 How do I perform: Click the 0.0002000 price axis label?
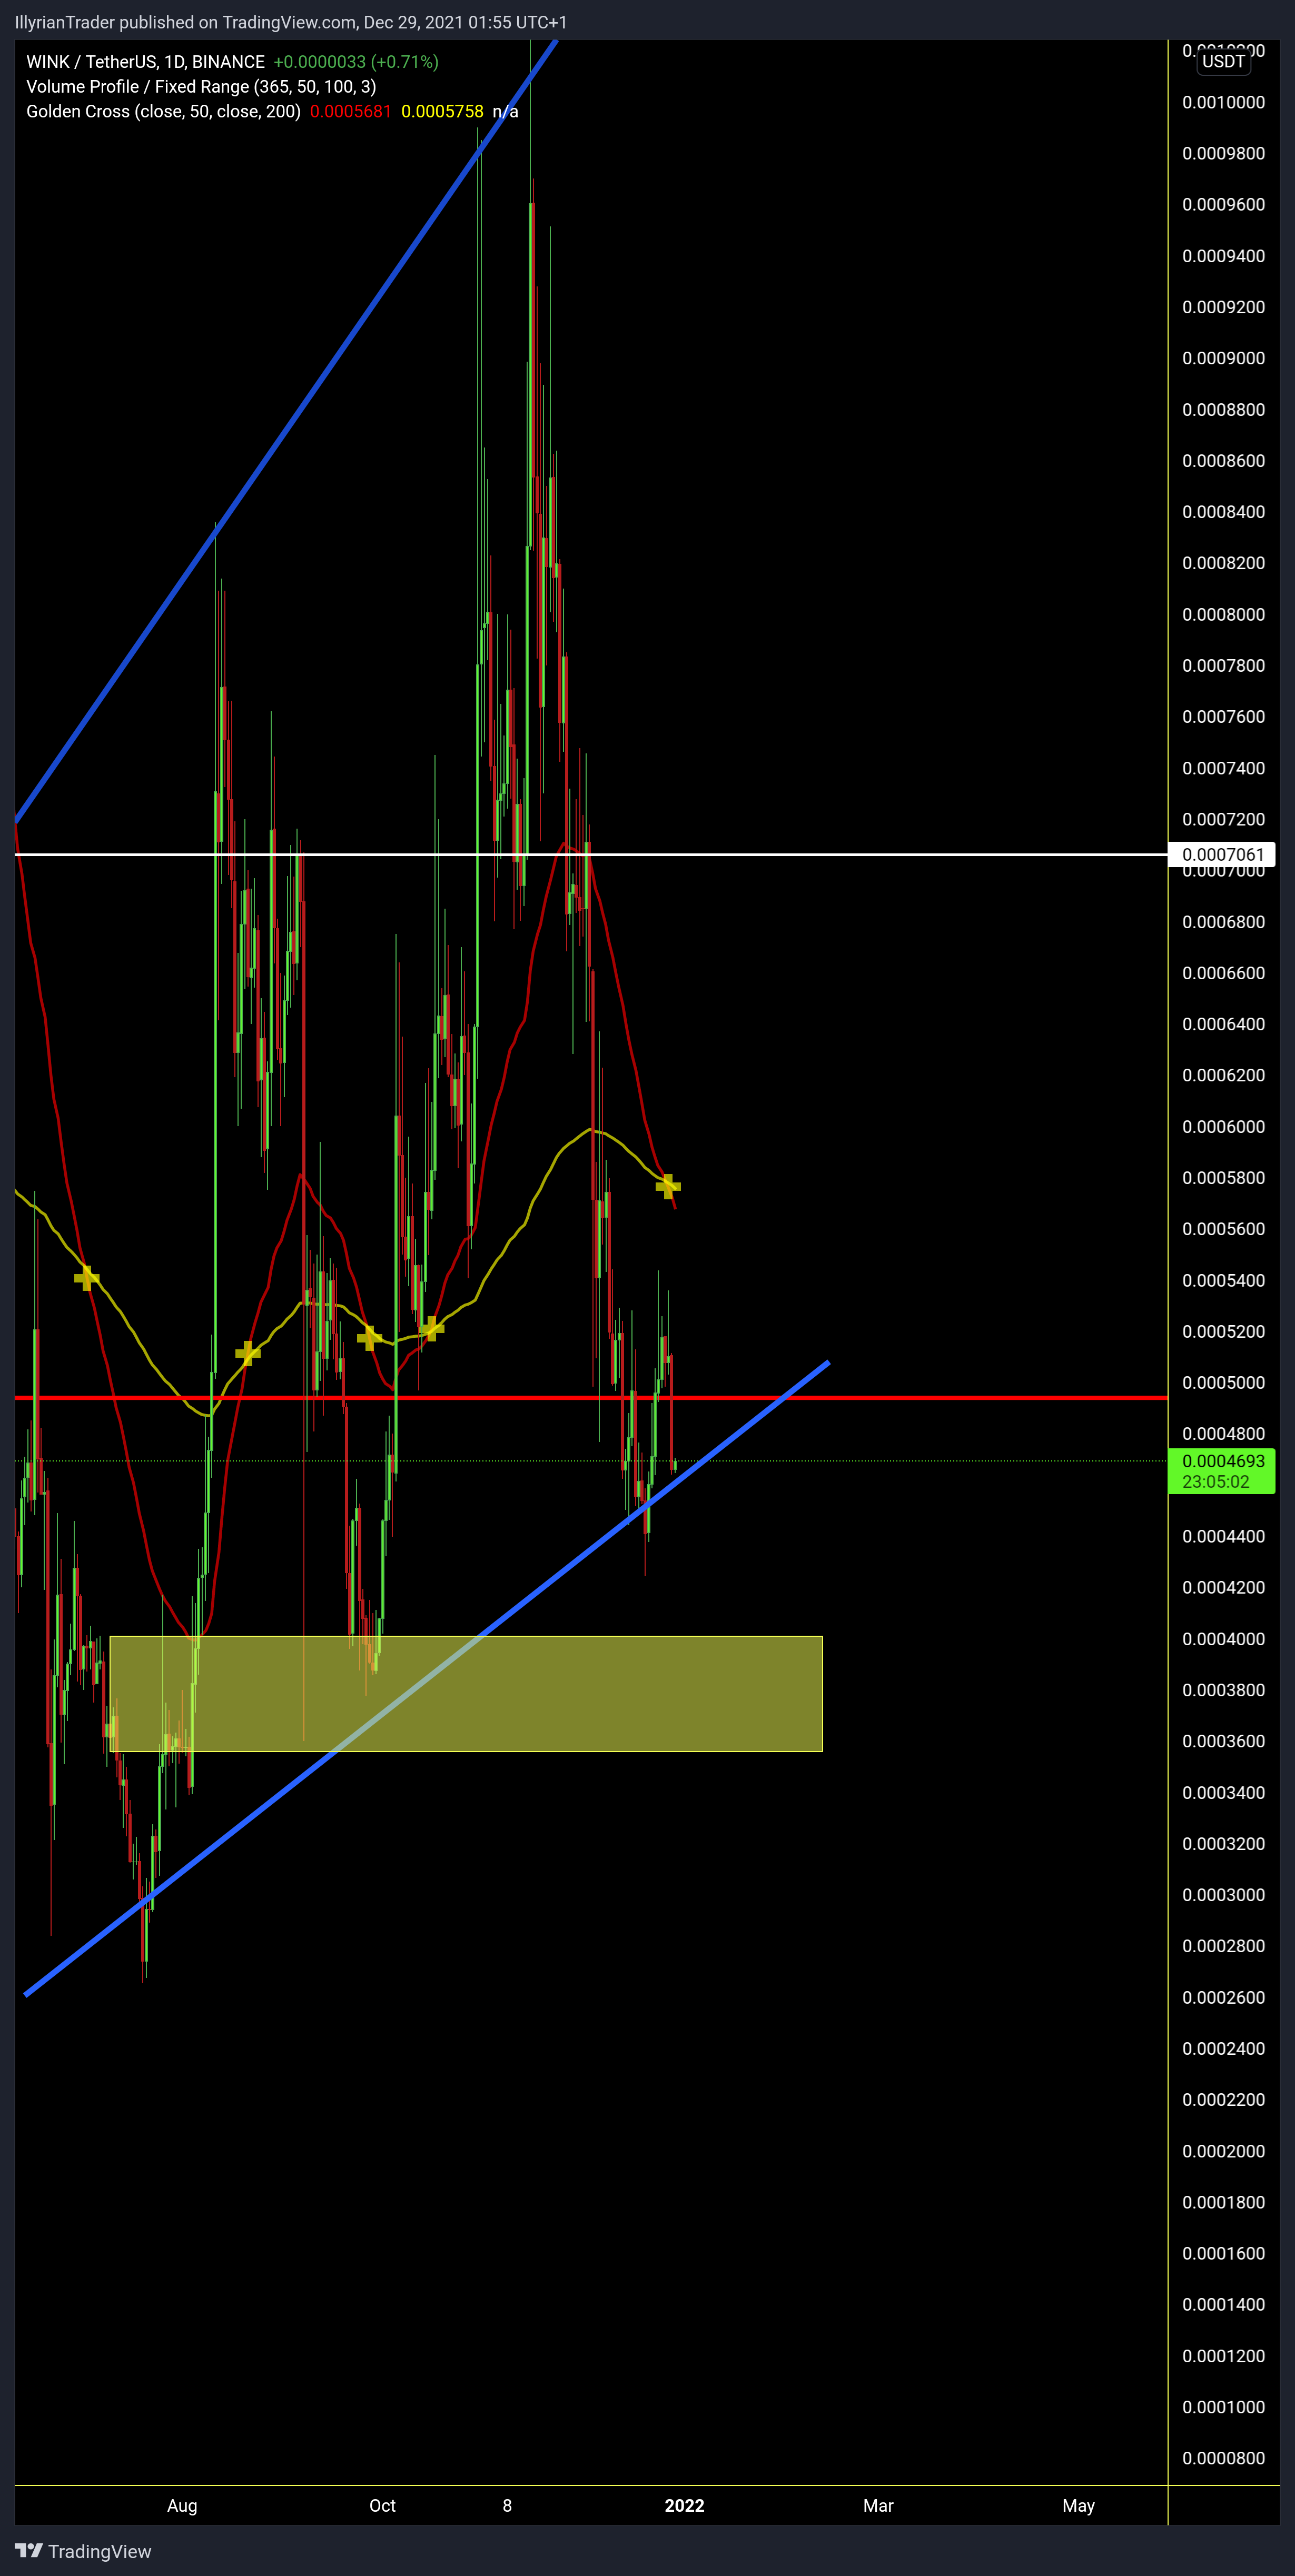(x=1223, y=2151)
